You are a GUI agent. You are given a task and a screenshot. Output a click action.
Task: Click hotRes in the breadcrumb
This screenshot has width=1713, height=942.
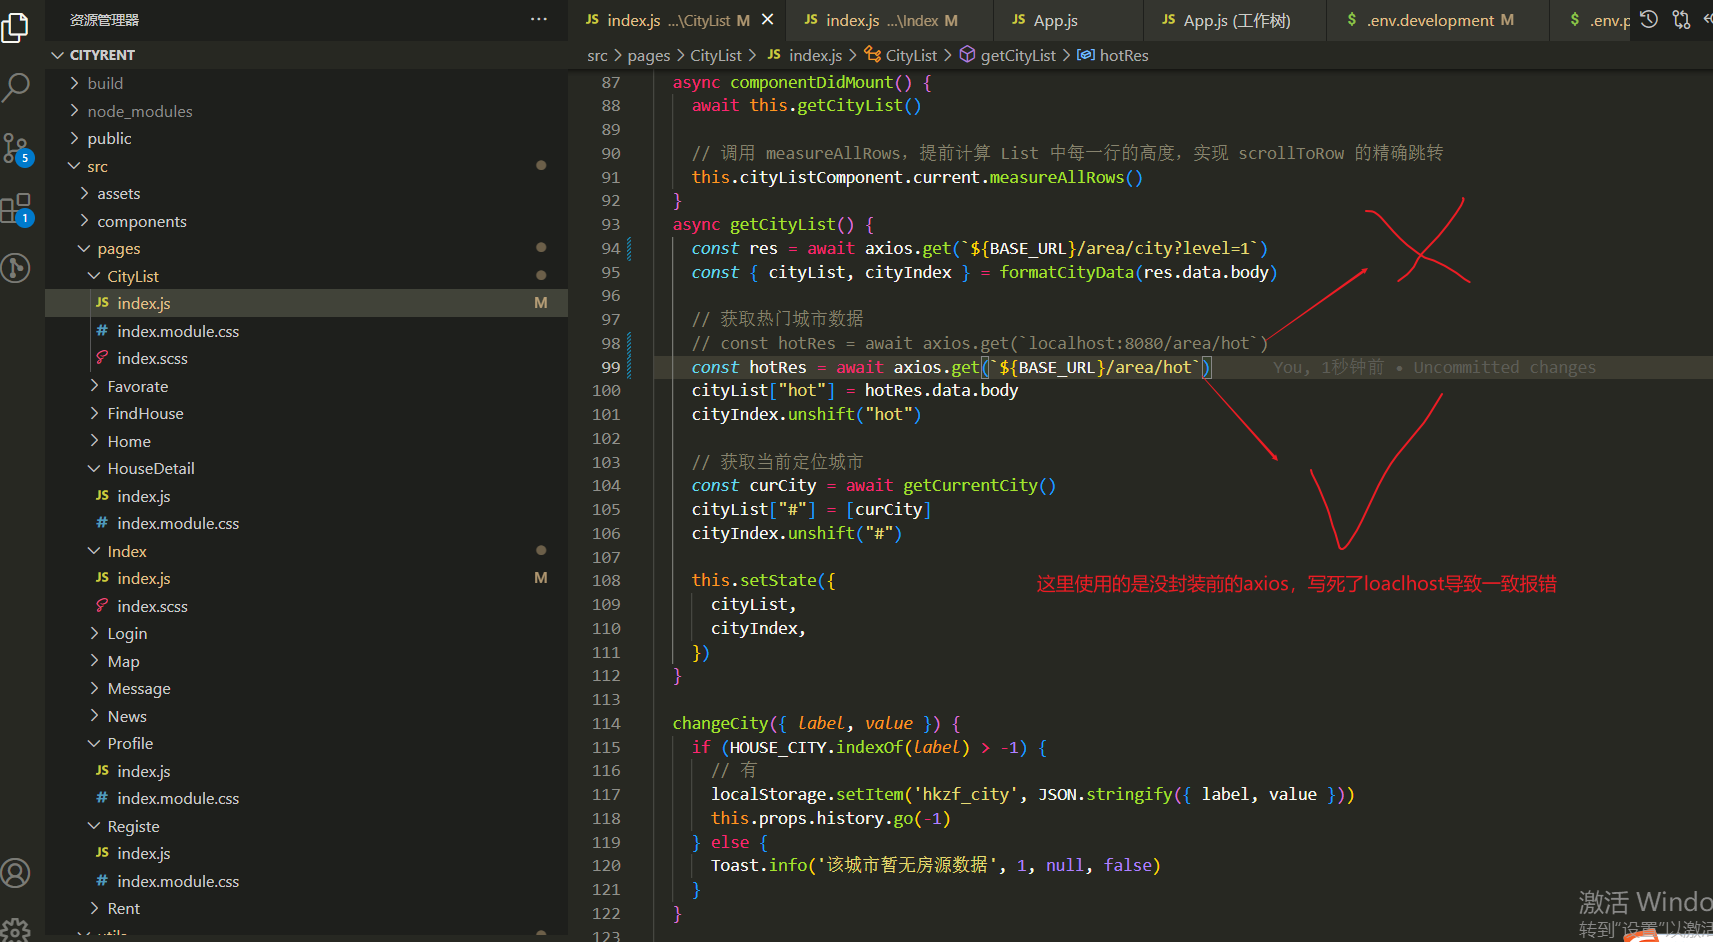1124,56
